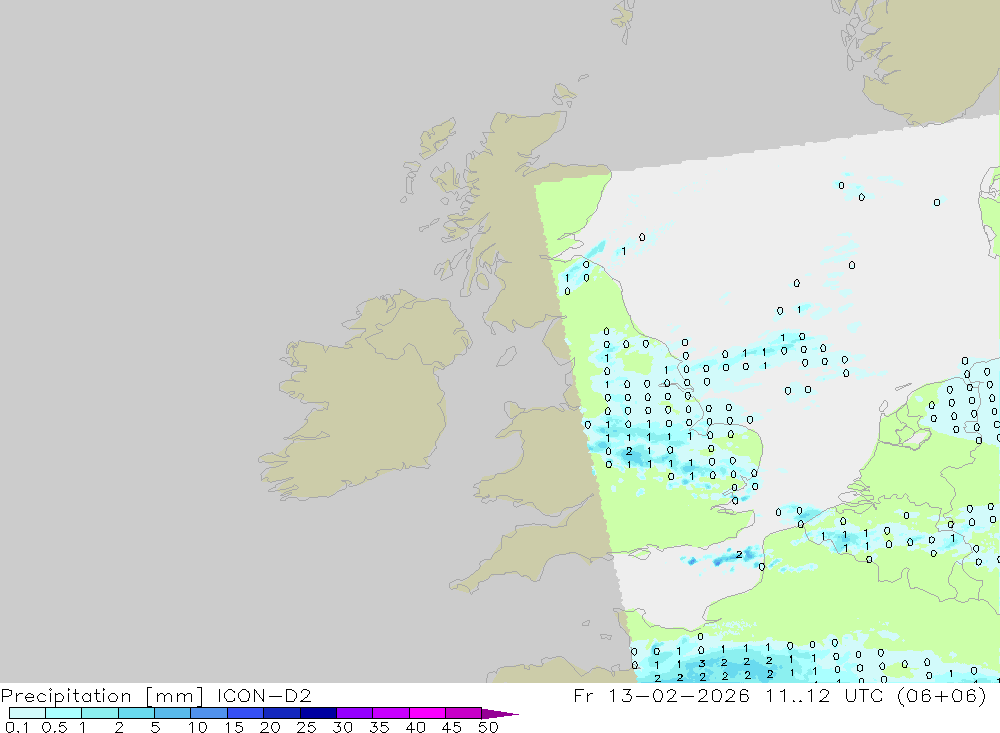Click the legend label "15"
The image size is (1000, 733).
point(234,727)
